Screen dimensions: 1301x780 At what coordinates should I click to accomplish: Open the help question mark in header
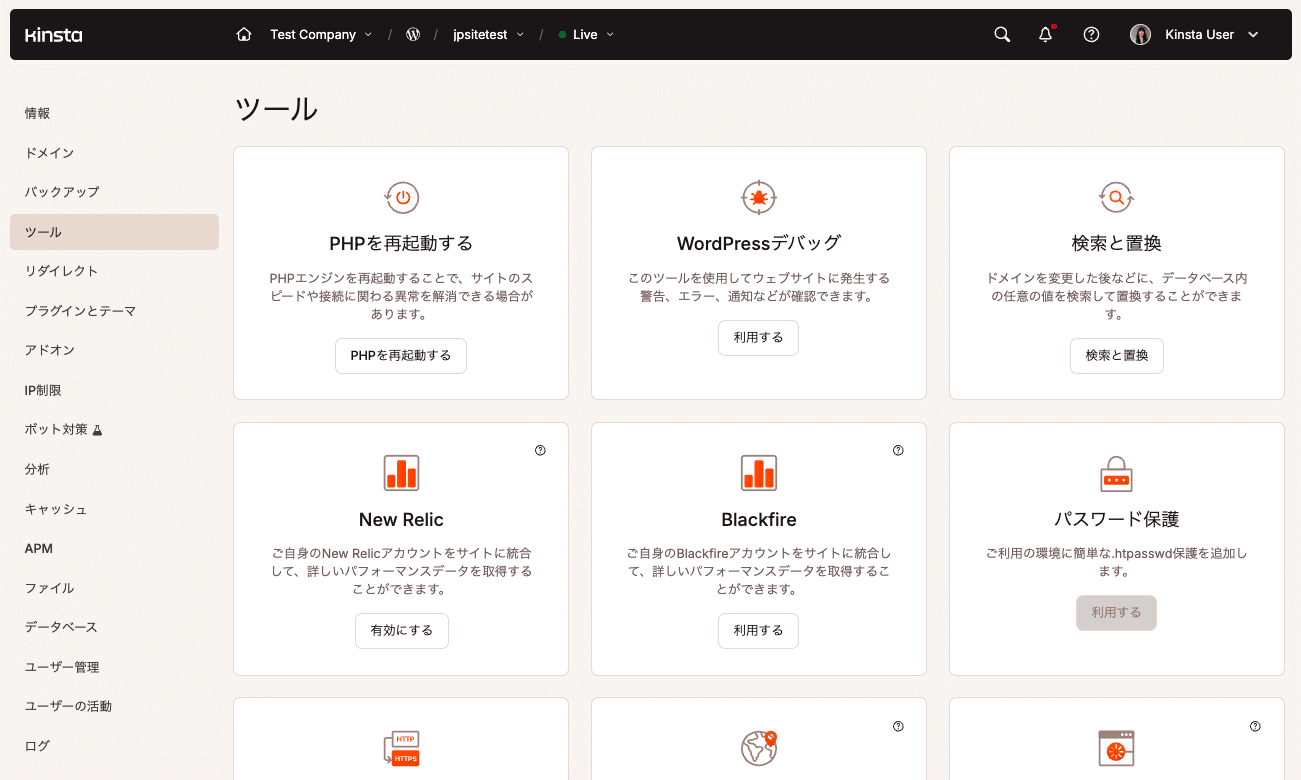pos(1092,35)
